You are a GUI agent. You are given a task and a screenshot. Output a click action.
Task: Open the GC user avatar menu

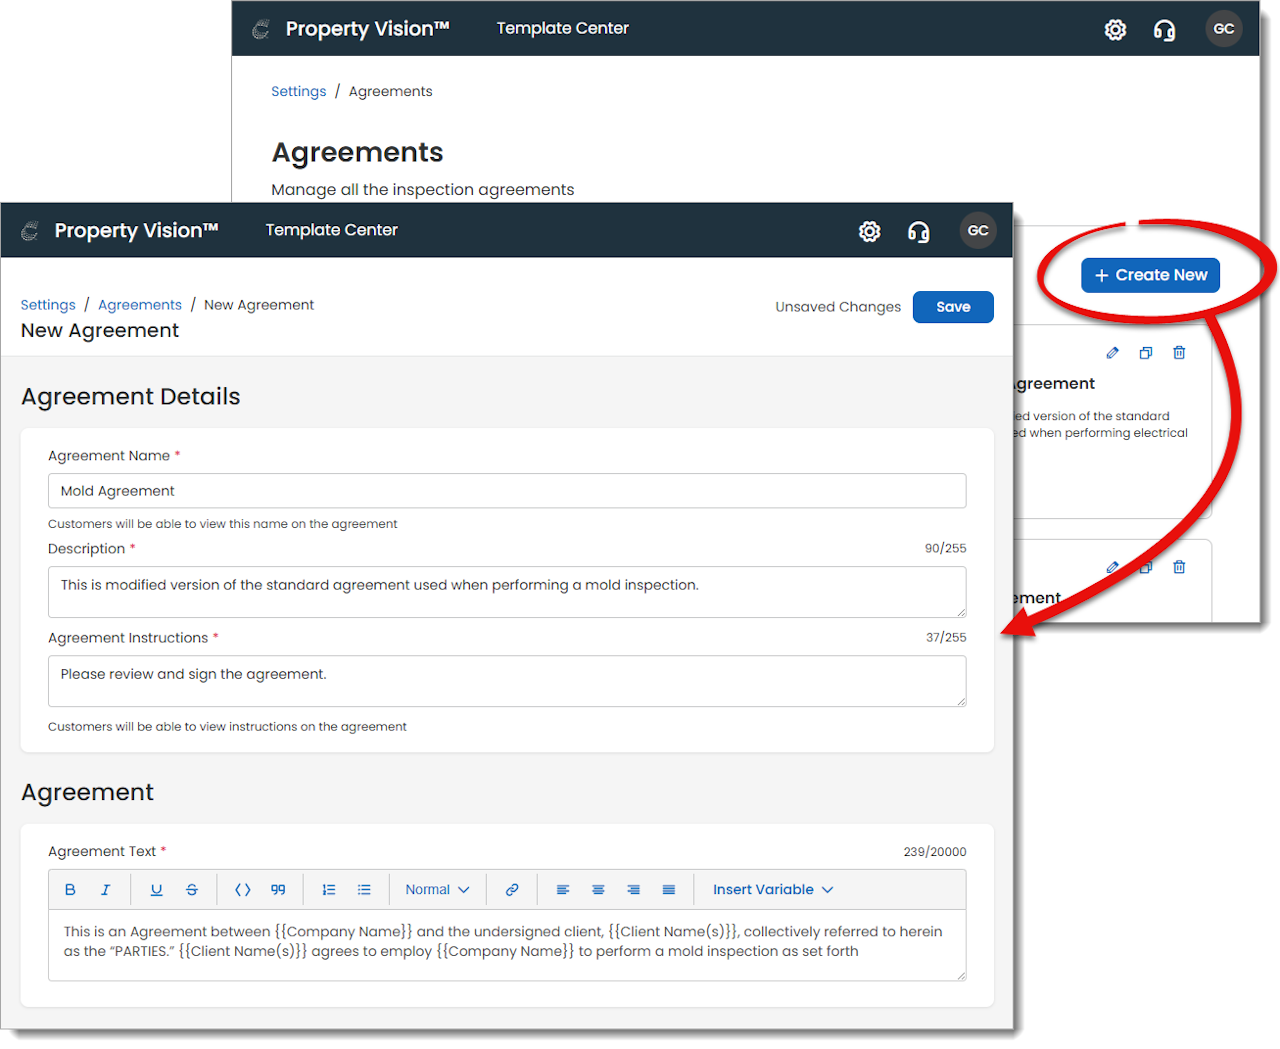pyautogui.click(x=978, y=231)
